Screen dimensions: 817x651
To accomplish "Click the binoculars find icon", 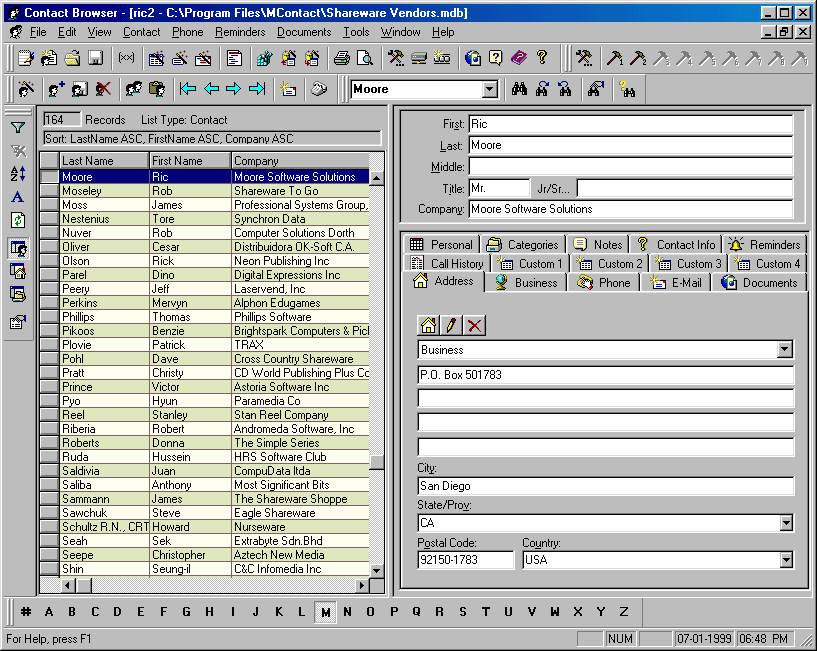I will (x=519, y=89).
